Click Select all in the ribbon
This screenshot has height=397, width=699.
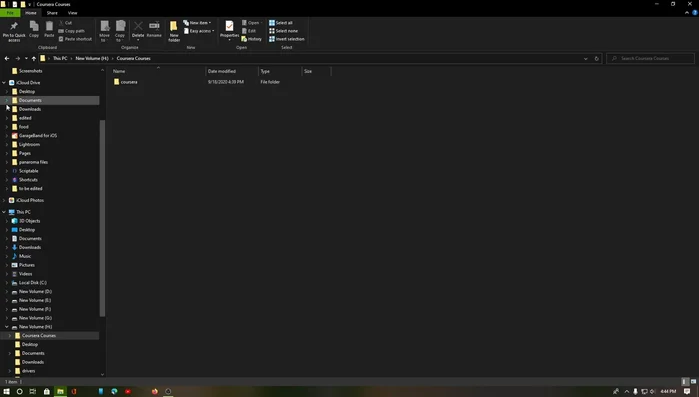click(281, 23)
